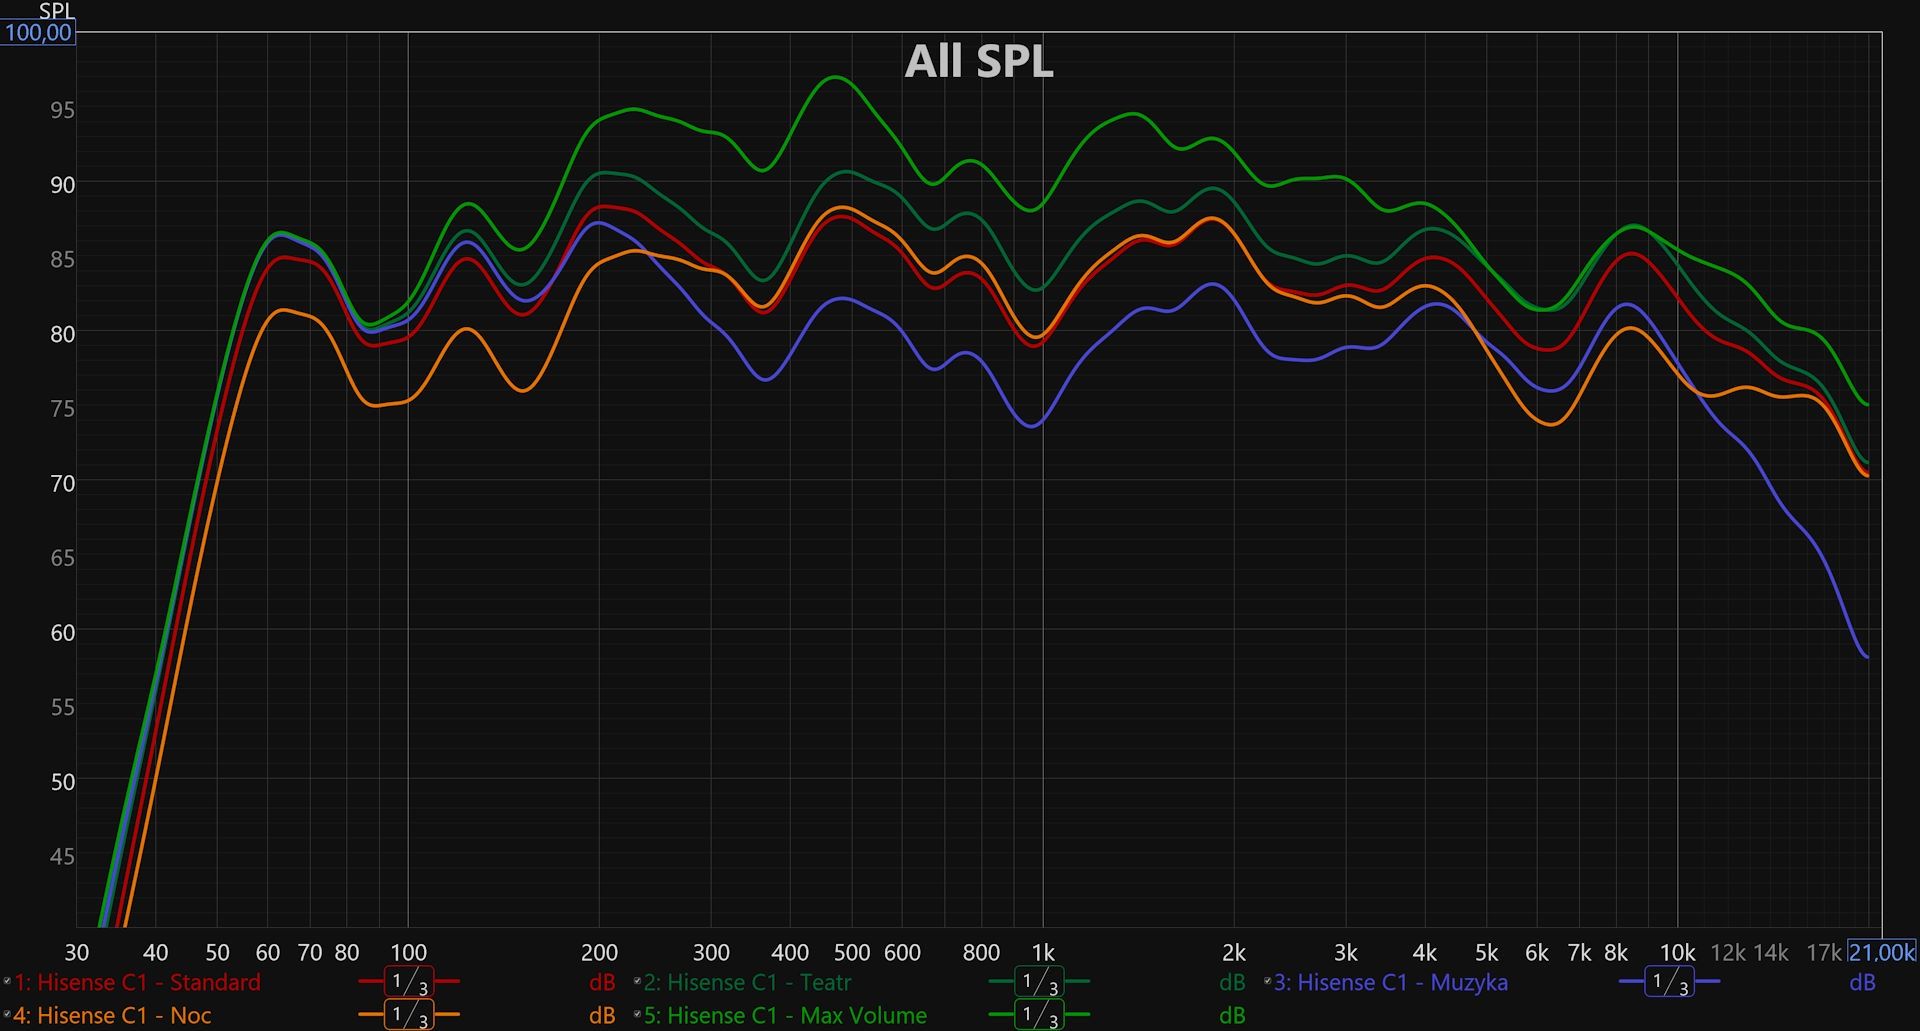The width and height of the screenshot is (1920, 1031).
Task: Click the 55 dB tick on SPL axis
Action: (62, 707)
